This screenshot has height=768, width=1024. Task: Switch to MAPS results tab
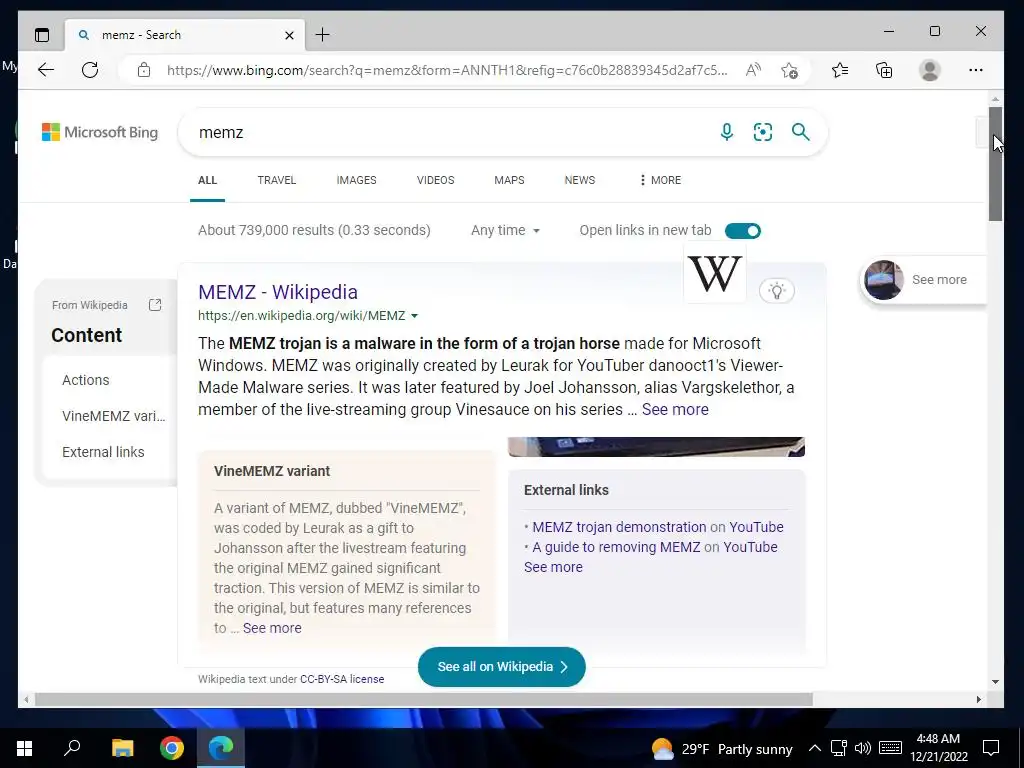509,180
